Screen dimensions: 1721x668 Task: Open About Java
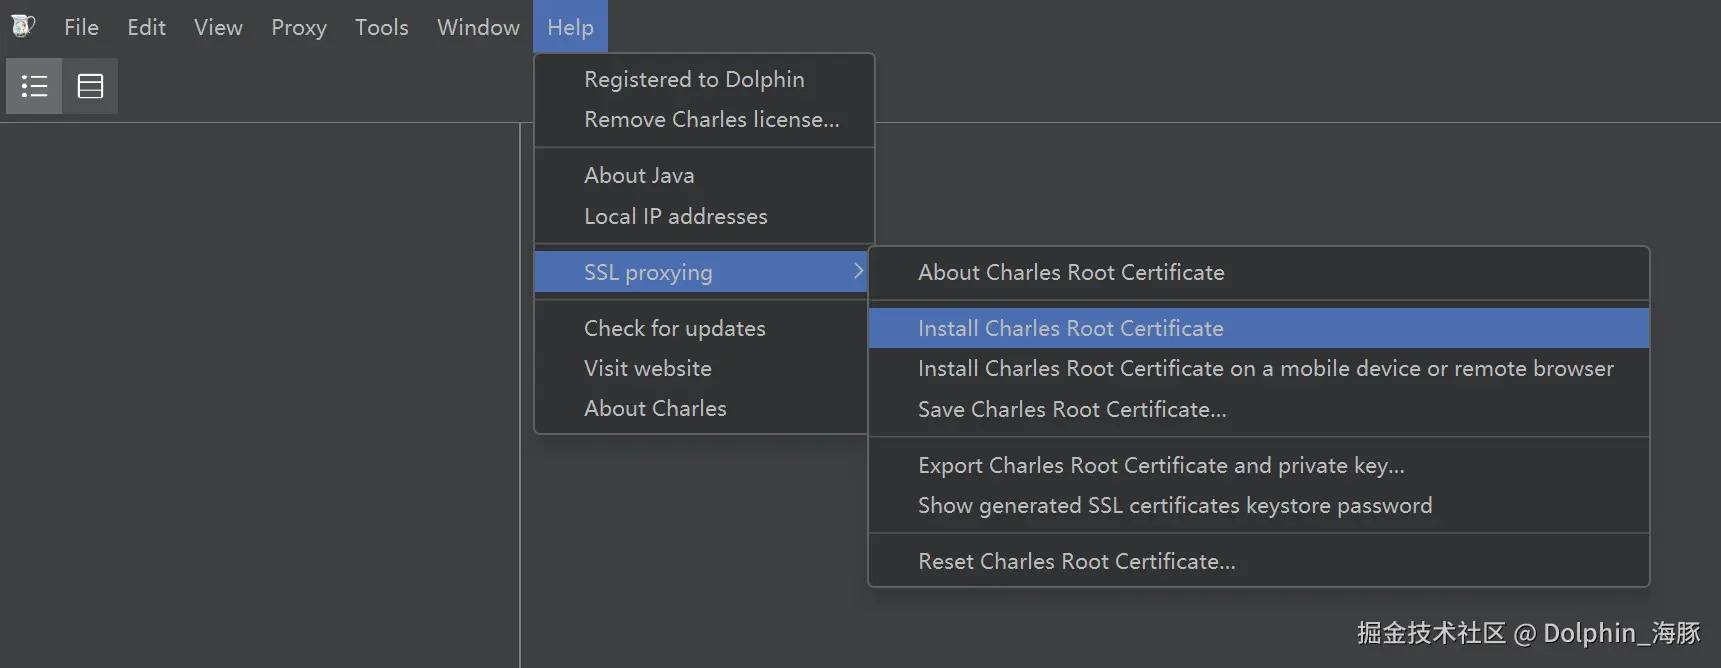(x=704, y=175)
